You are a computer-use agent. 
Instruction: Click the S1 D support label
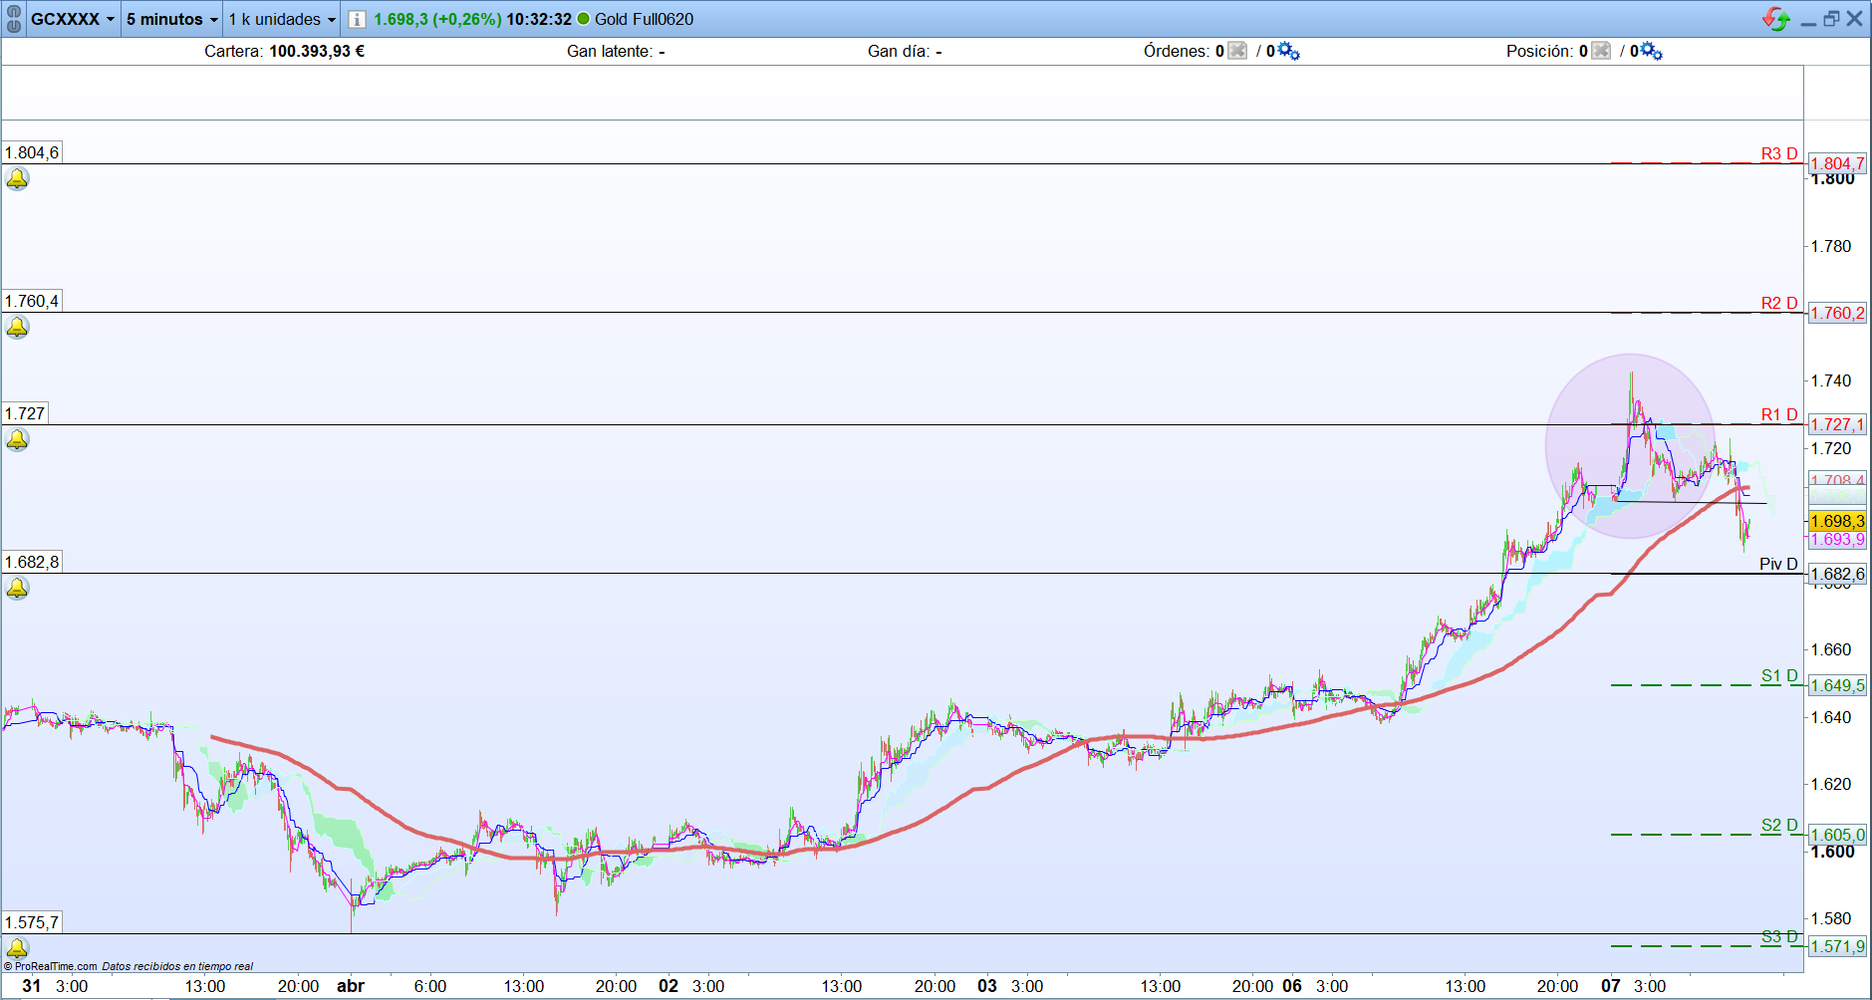(x=1779, y=676)
